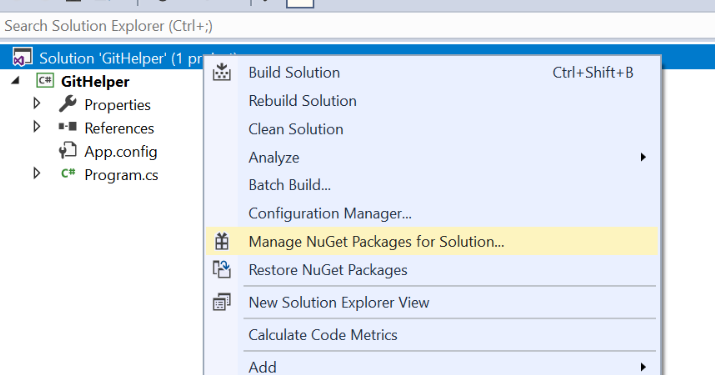Viewport: 715px width, 375px height.
Task: Click the Restore NuGet Packages icon
Action: click(222, 269)
